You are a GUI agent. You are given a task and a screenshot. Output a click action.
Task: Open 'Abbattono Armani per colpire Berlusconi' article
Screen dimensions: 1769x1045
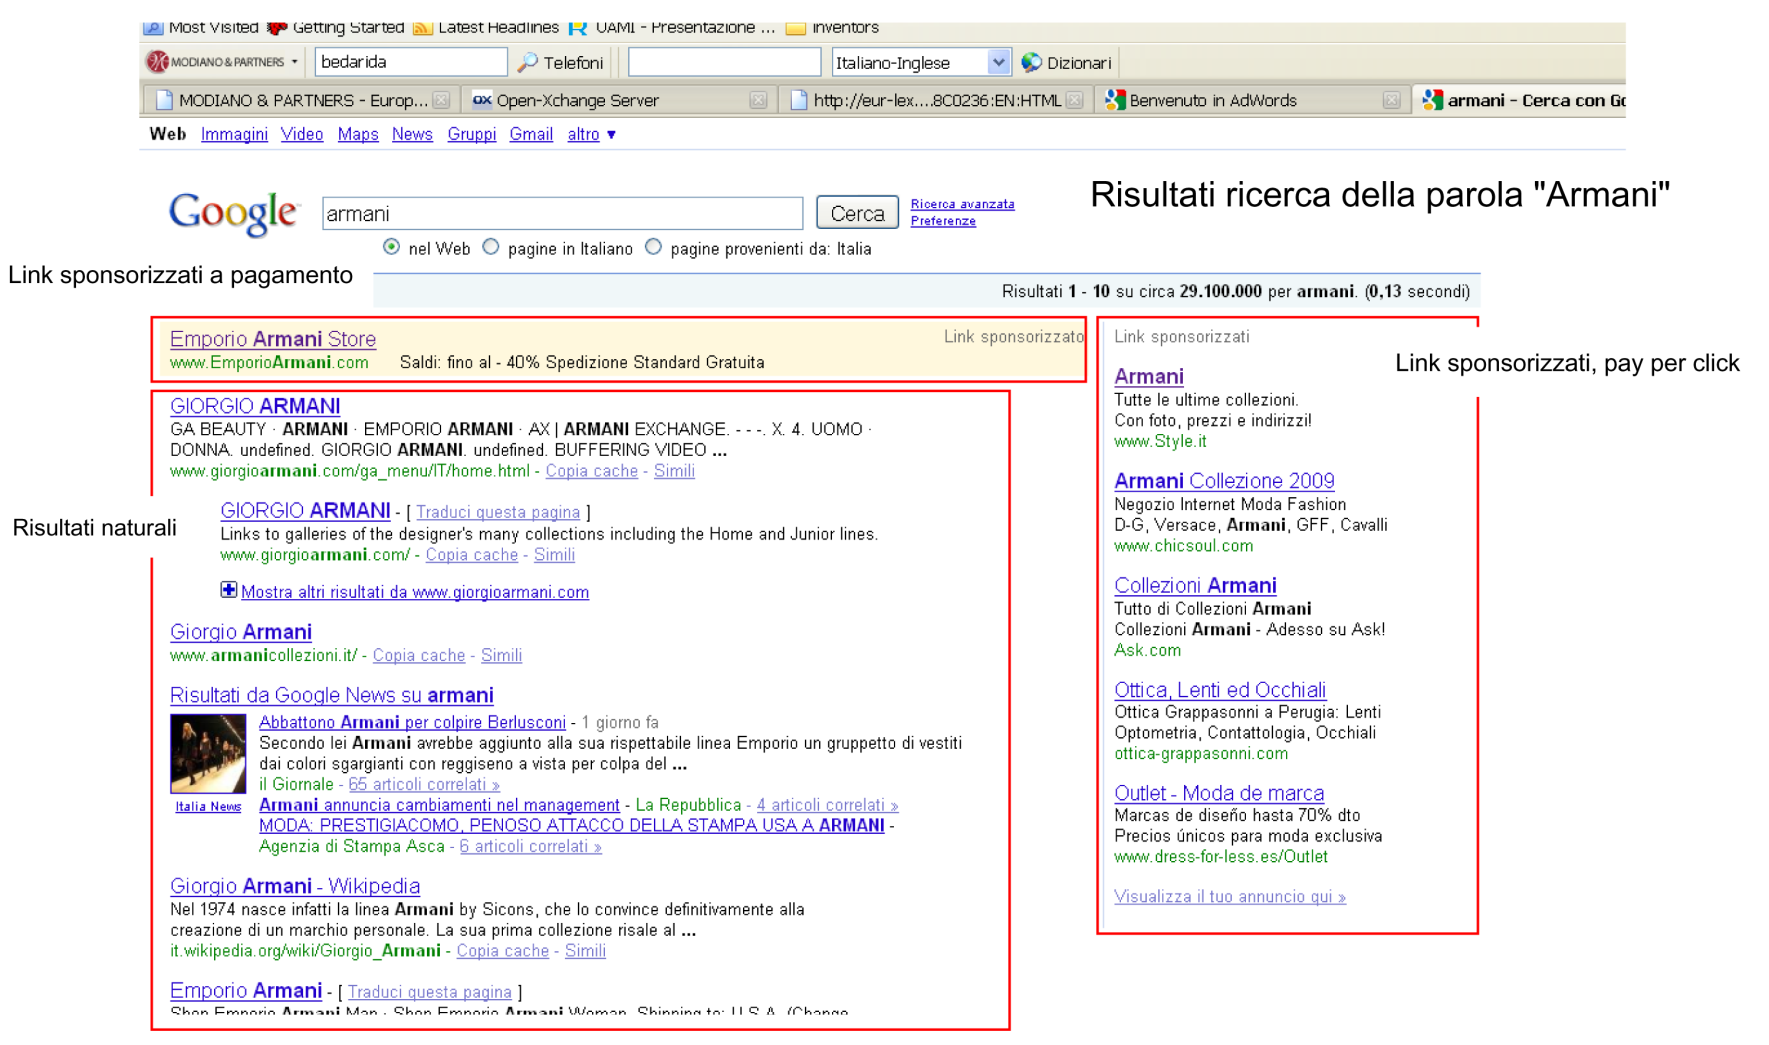412,722
